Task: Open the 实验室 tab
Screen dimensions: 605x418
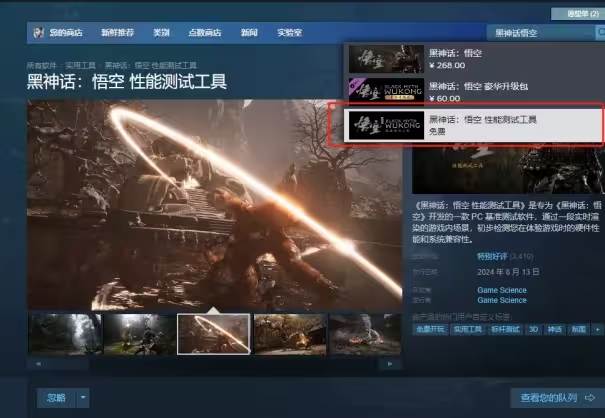Action: [289, 33]
